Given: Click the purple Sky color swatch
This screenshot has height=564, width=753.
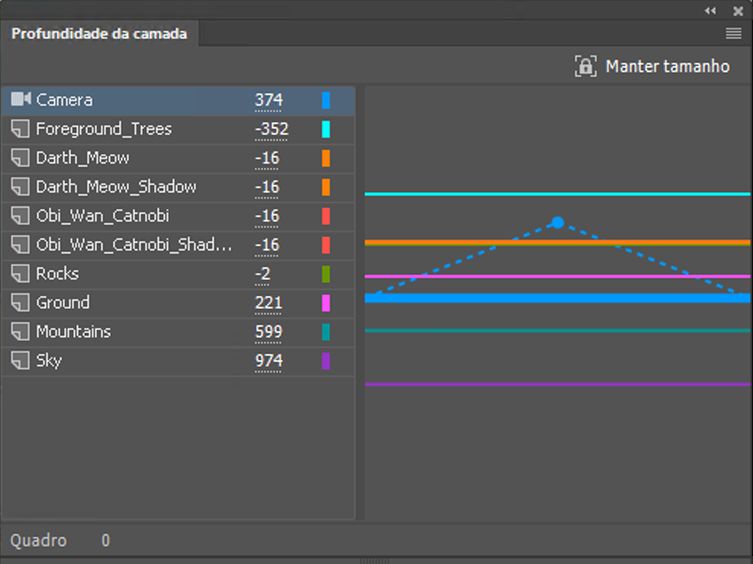Looking at the screenshot, I should (x=326, y=361).
